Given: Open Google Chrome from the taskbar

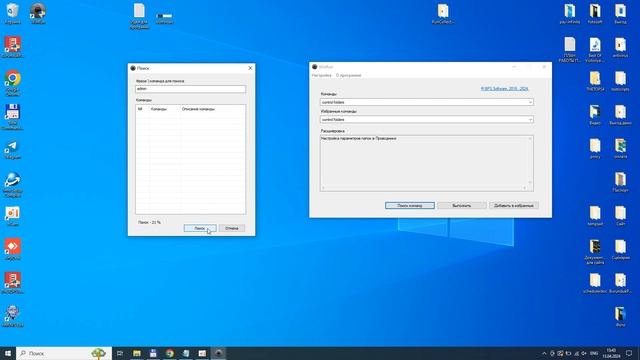Looking at the screenshot, I should point(169,353).
